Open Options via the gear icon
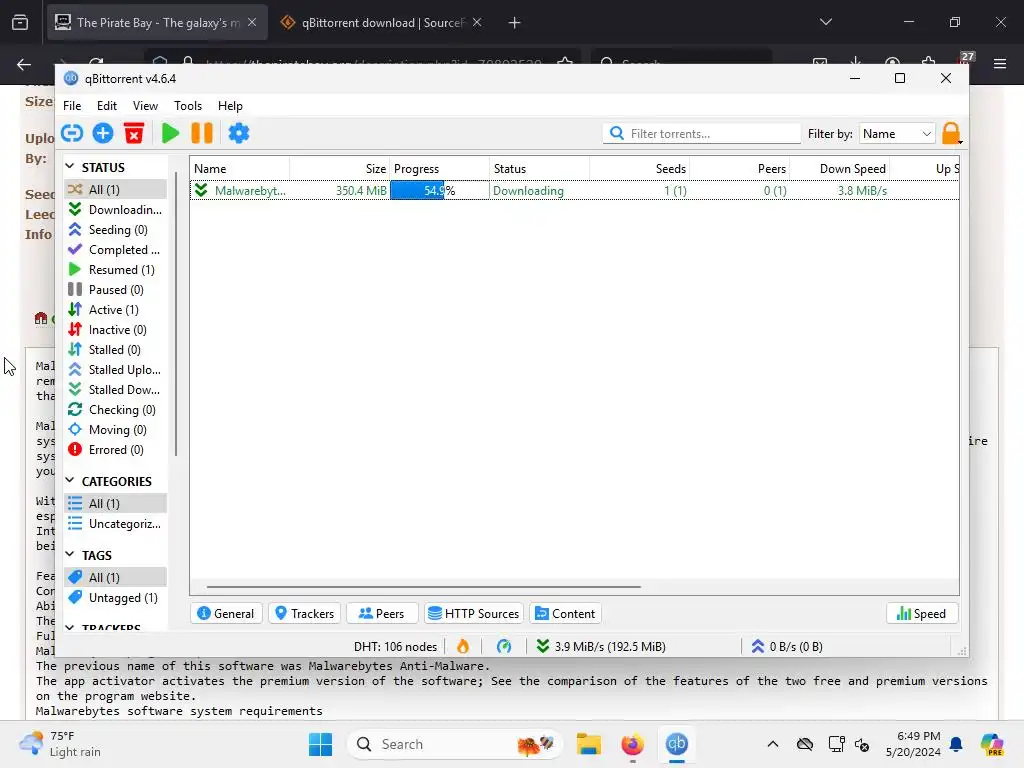The height and width of the screenshot is (768, 1024). (238, 133)
